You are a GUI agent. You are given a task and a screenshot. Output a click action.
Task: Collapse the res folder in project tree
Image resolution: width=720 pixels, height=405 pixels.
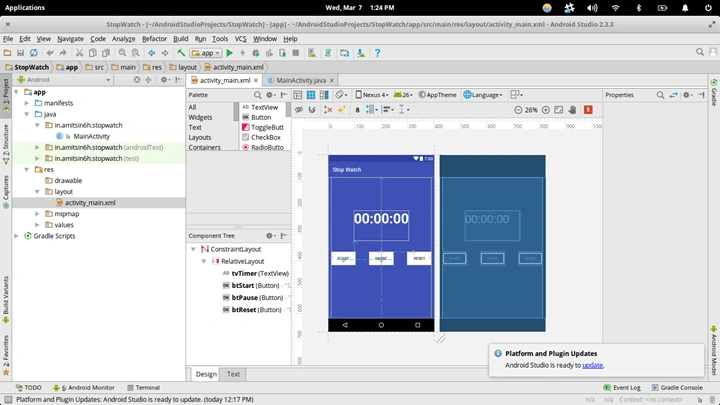[27, 169]
